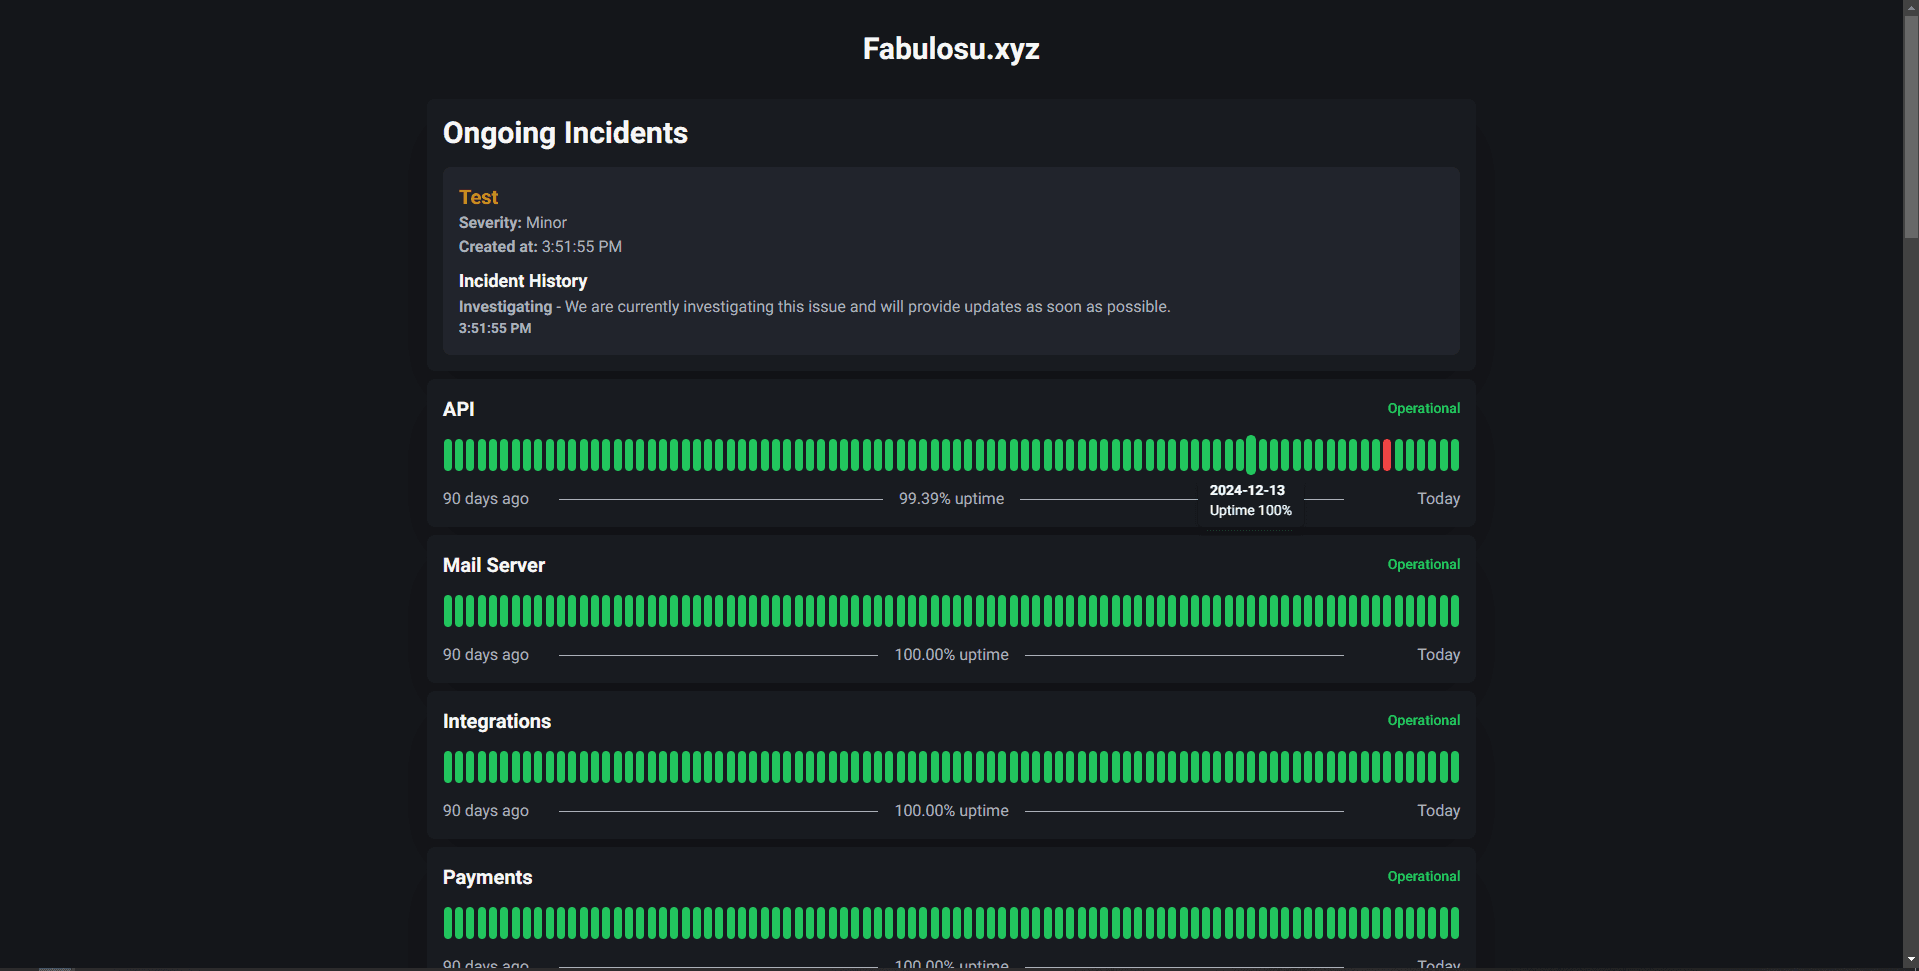Screen dimensions: 1919x971
Task: Click the scrollbar down arrow
Action: pos(1910,961)
